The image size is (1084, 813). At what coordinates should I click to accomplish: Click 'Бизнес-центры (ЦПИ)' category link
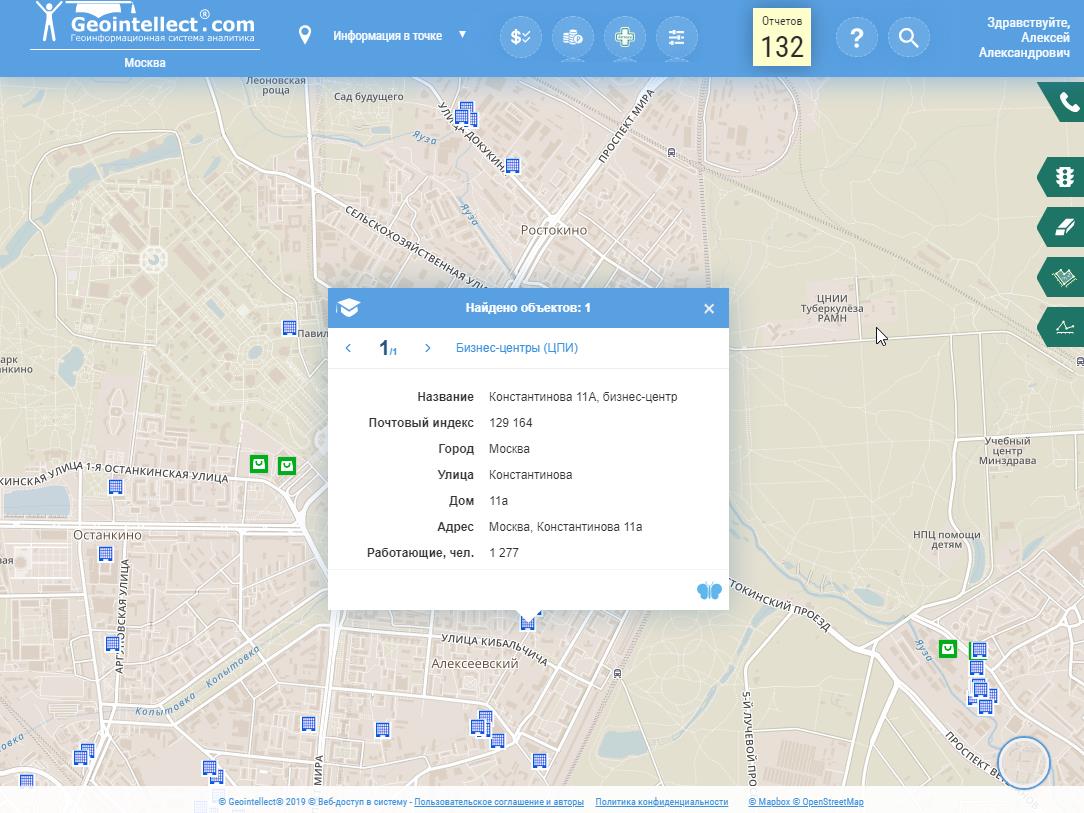coord(517,348)
